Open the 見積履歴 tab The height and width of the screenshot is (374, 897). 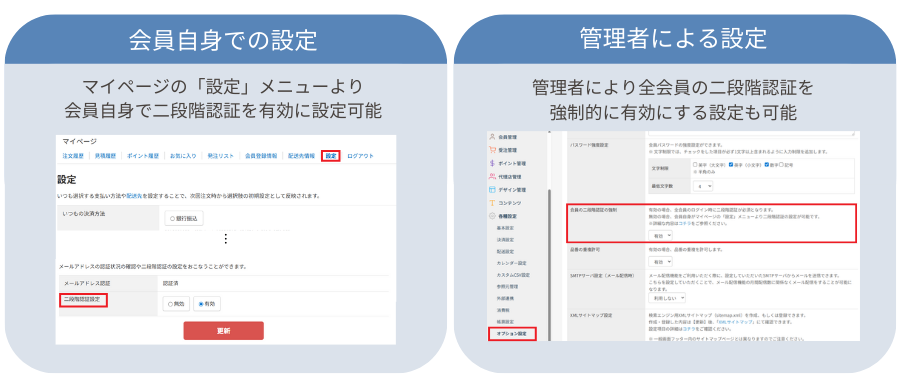pyautogui.click(x=105, y=156)
